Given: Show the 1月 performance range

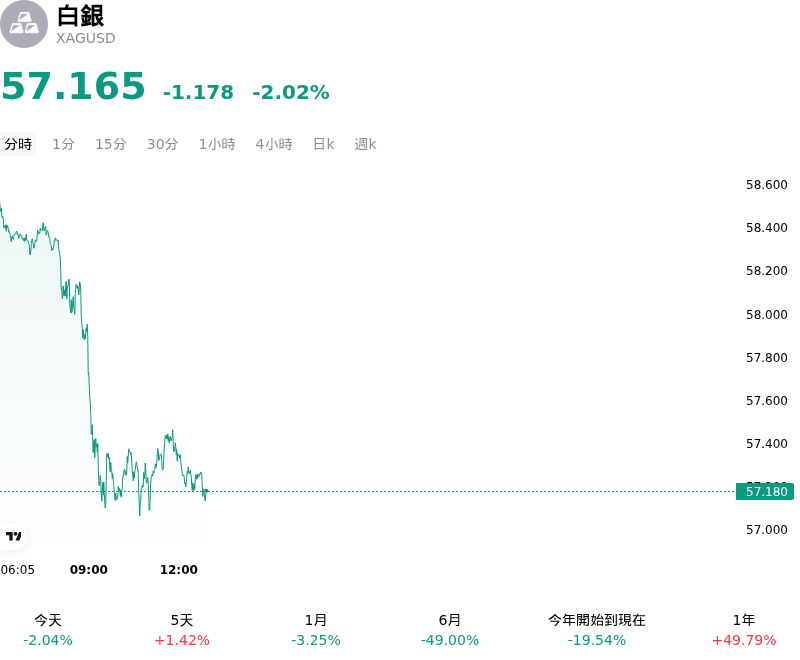Looking at the screenshot, I should [316, 630].
